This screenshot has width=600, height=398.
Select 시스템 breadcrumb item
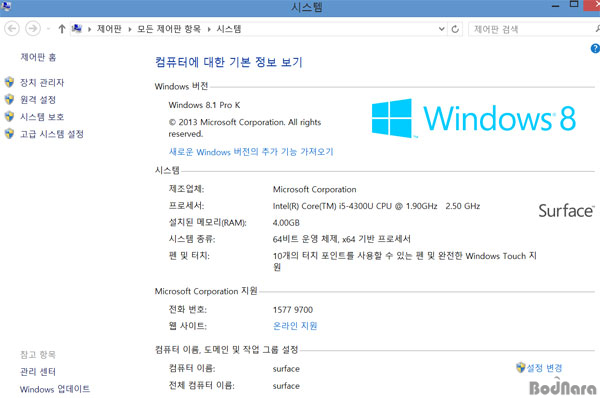point(229,29)
